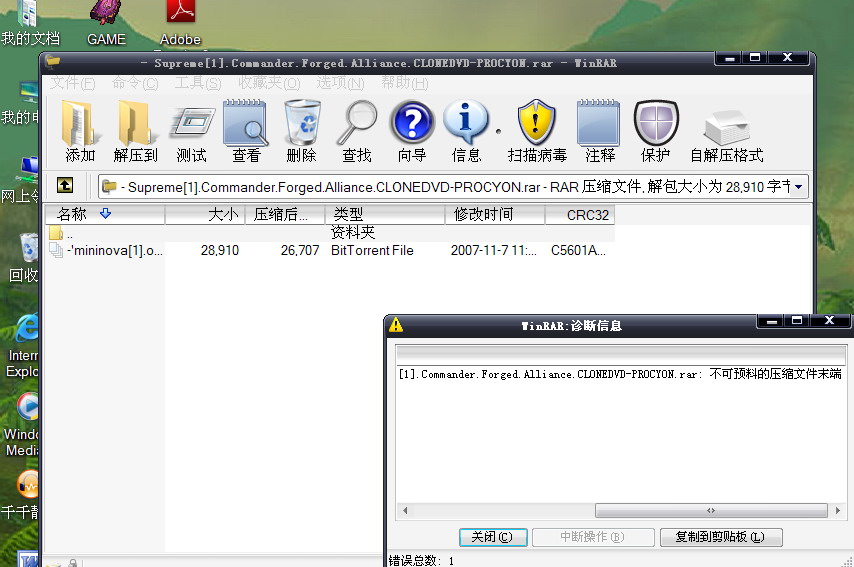This screenshot has width=854, height=567.
Task: Click the 添加 (Add) toolbar icon
Action: [80, 131]
